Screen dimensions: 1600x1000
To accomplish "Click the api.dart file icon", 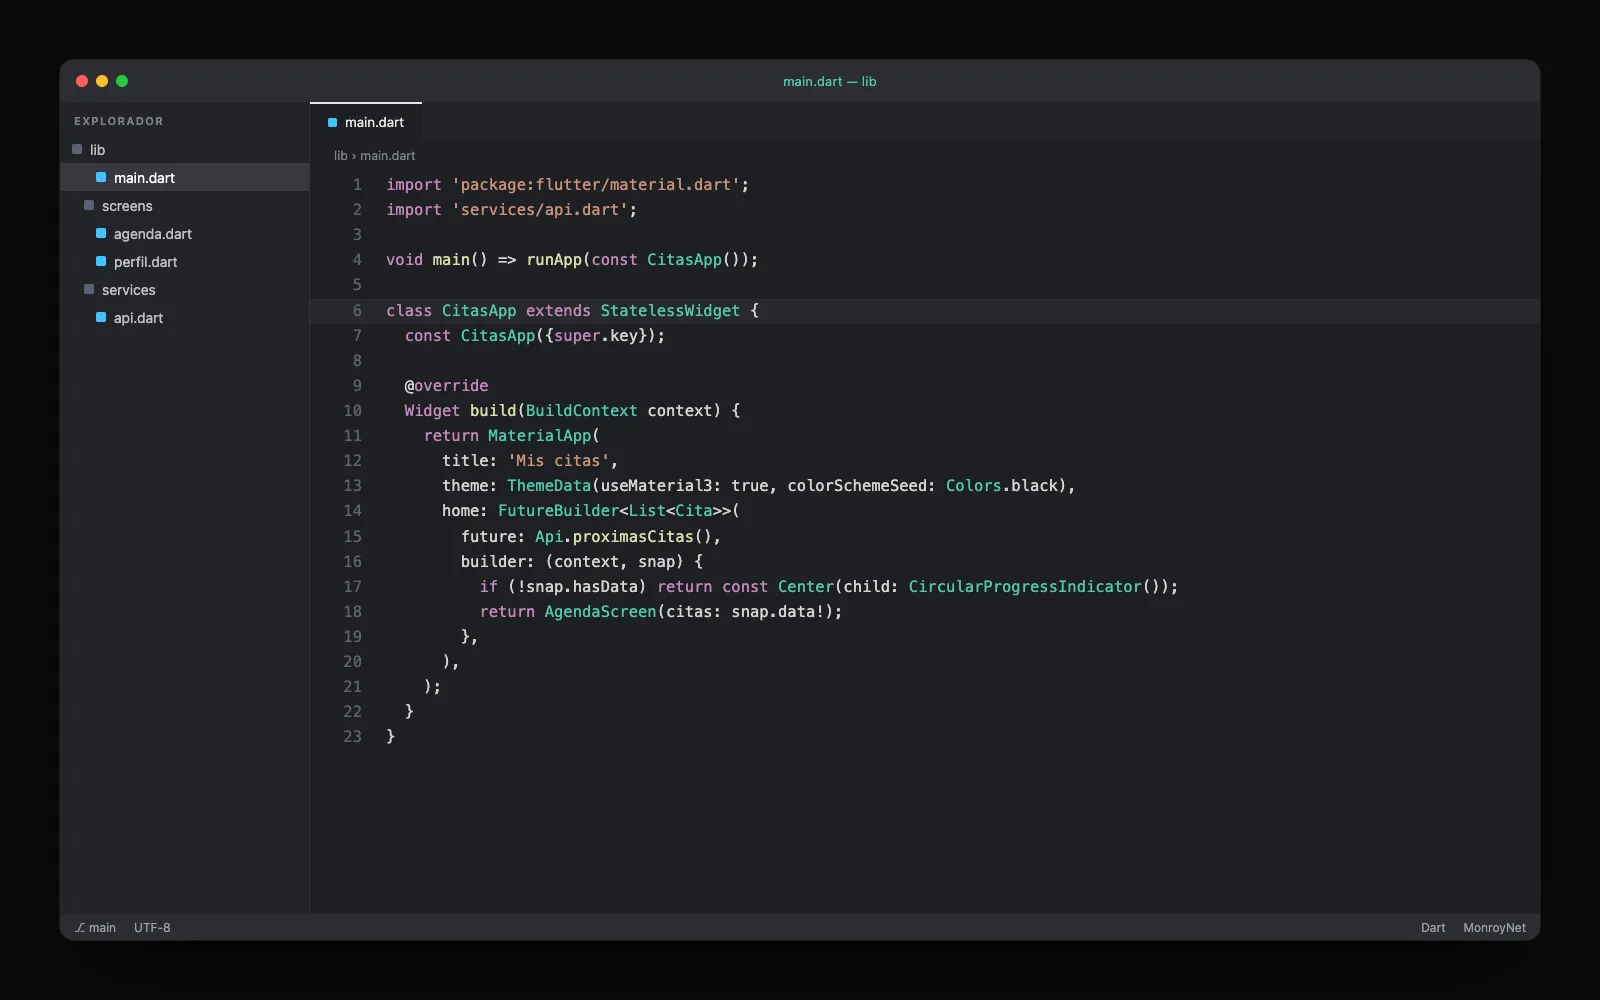I will pos(101,318).
